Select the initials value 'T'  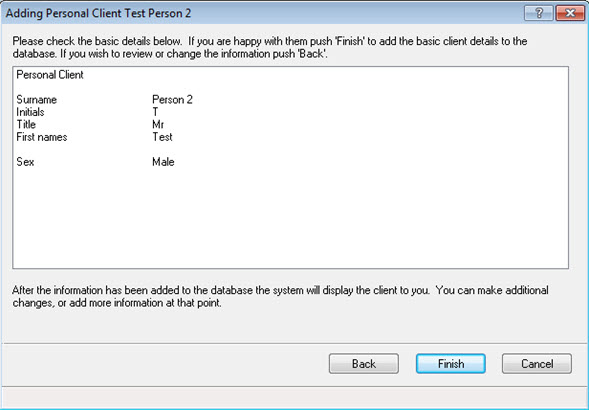[155, 112]
